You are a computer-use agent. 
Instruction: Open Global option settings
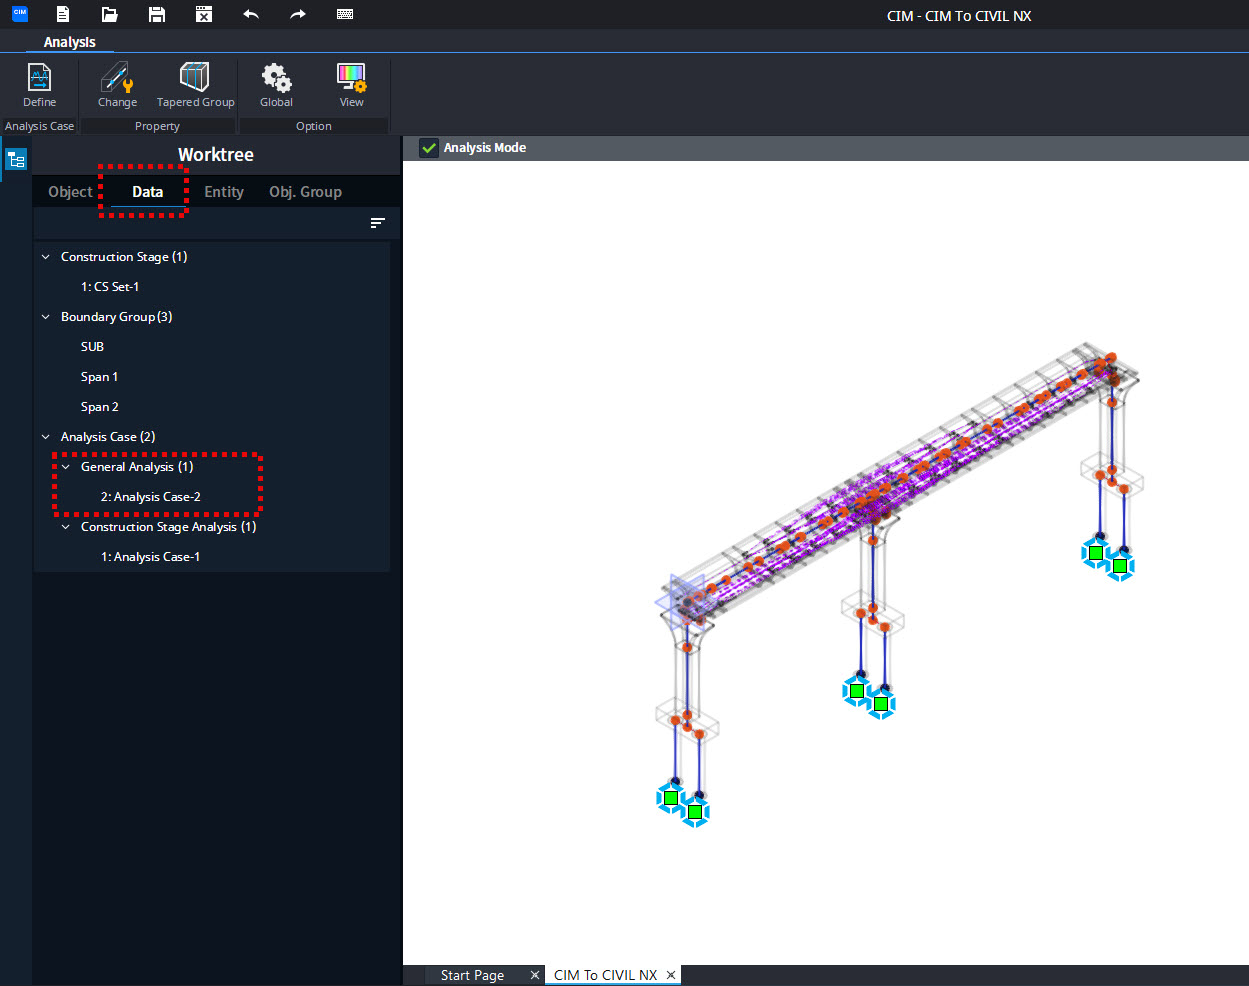(x=276, y=78)
